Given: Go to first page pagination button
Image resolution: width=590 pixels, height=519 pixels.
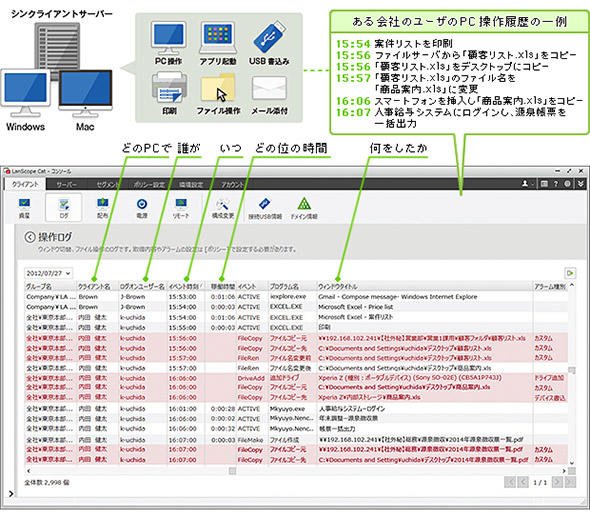Looking at the screenshot, I should [510, 482].
